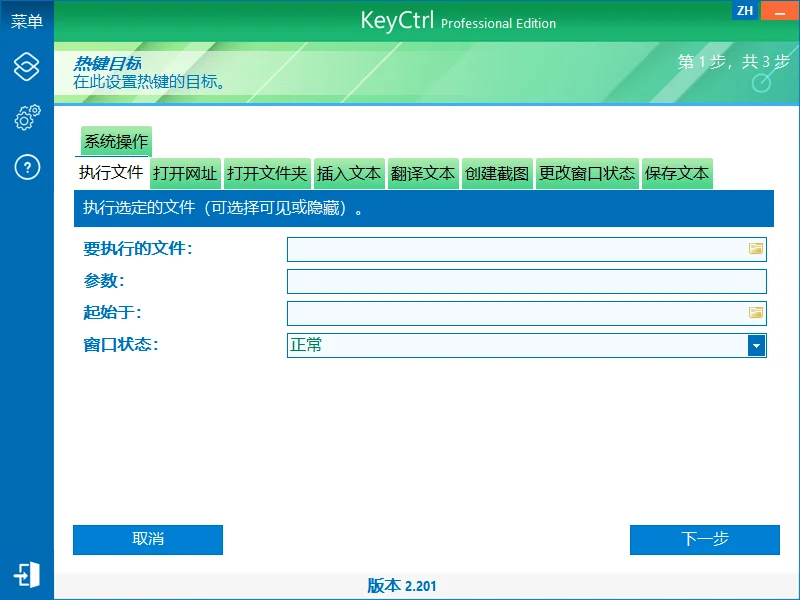The height and width of the screenshot is (600, 800).
Task: Click the 下一步 button
Action: pyautogui.click(x=705, y=539)
